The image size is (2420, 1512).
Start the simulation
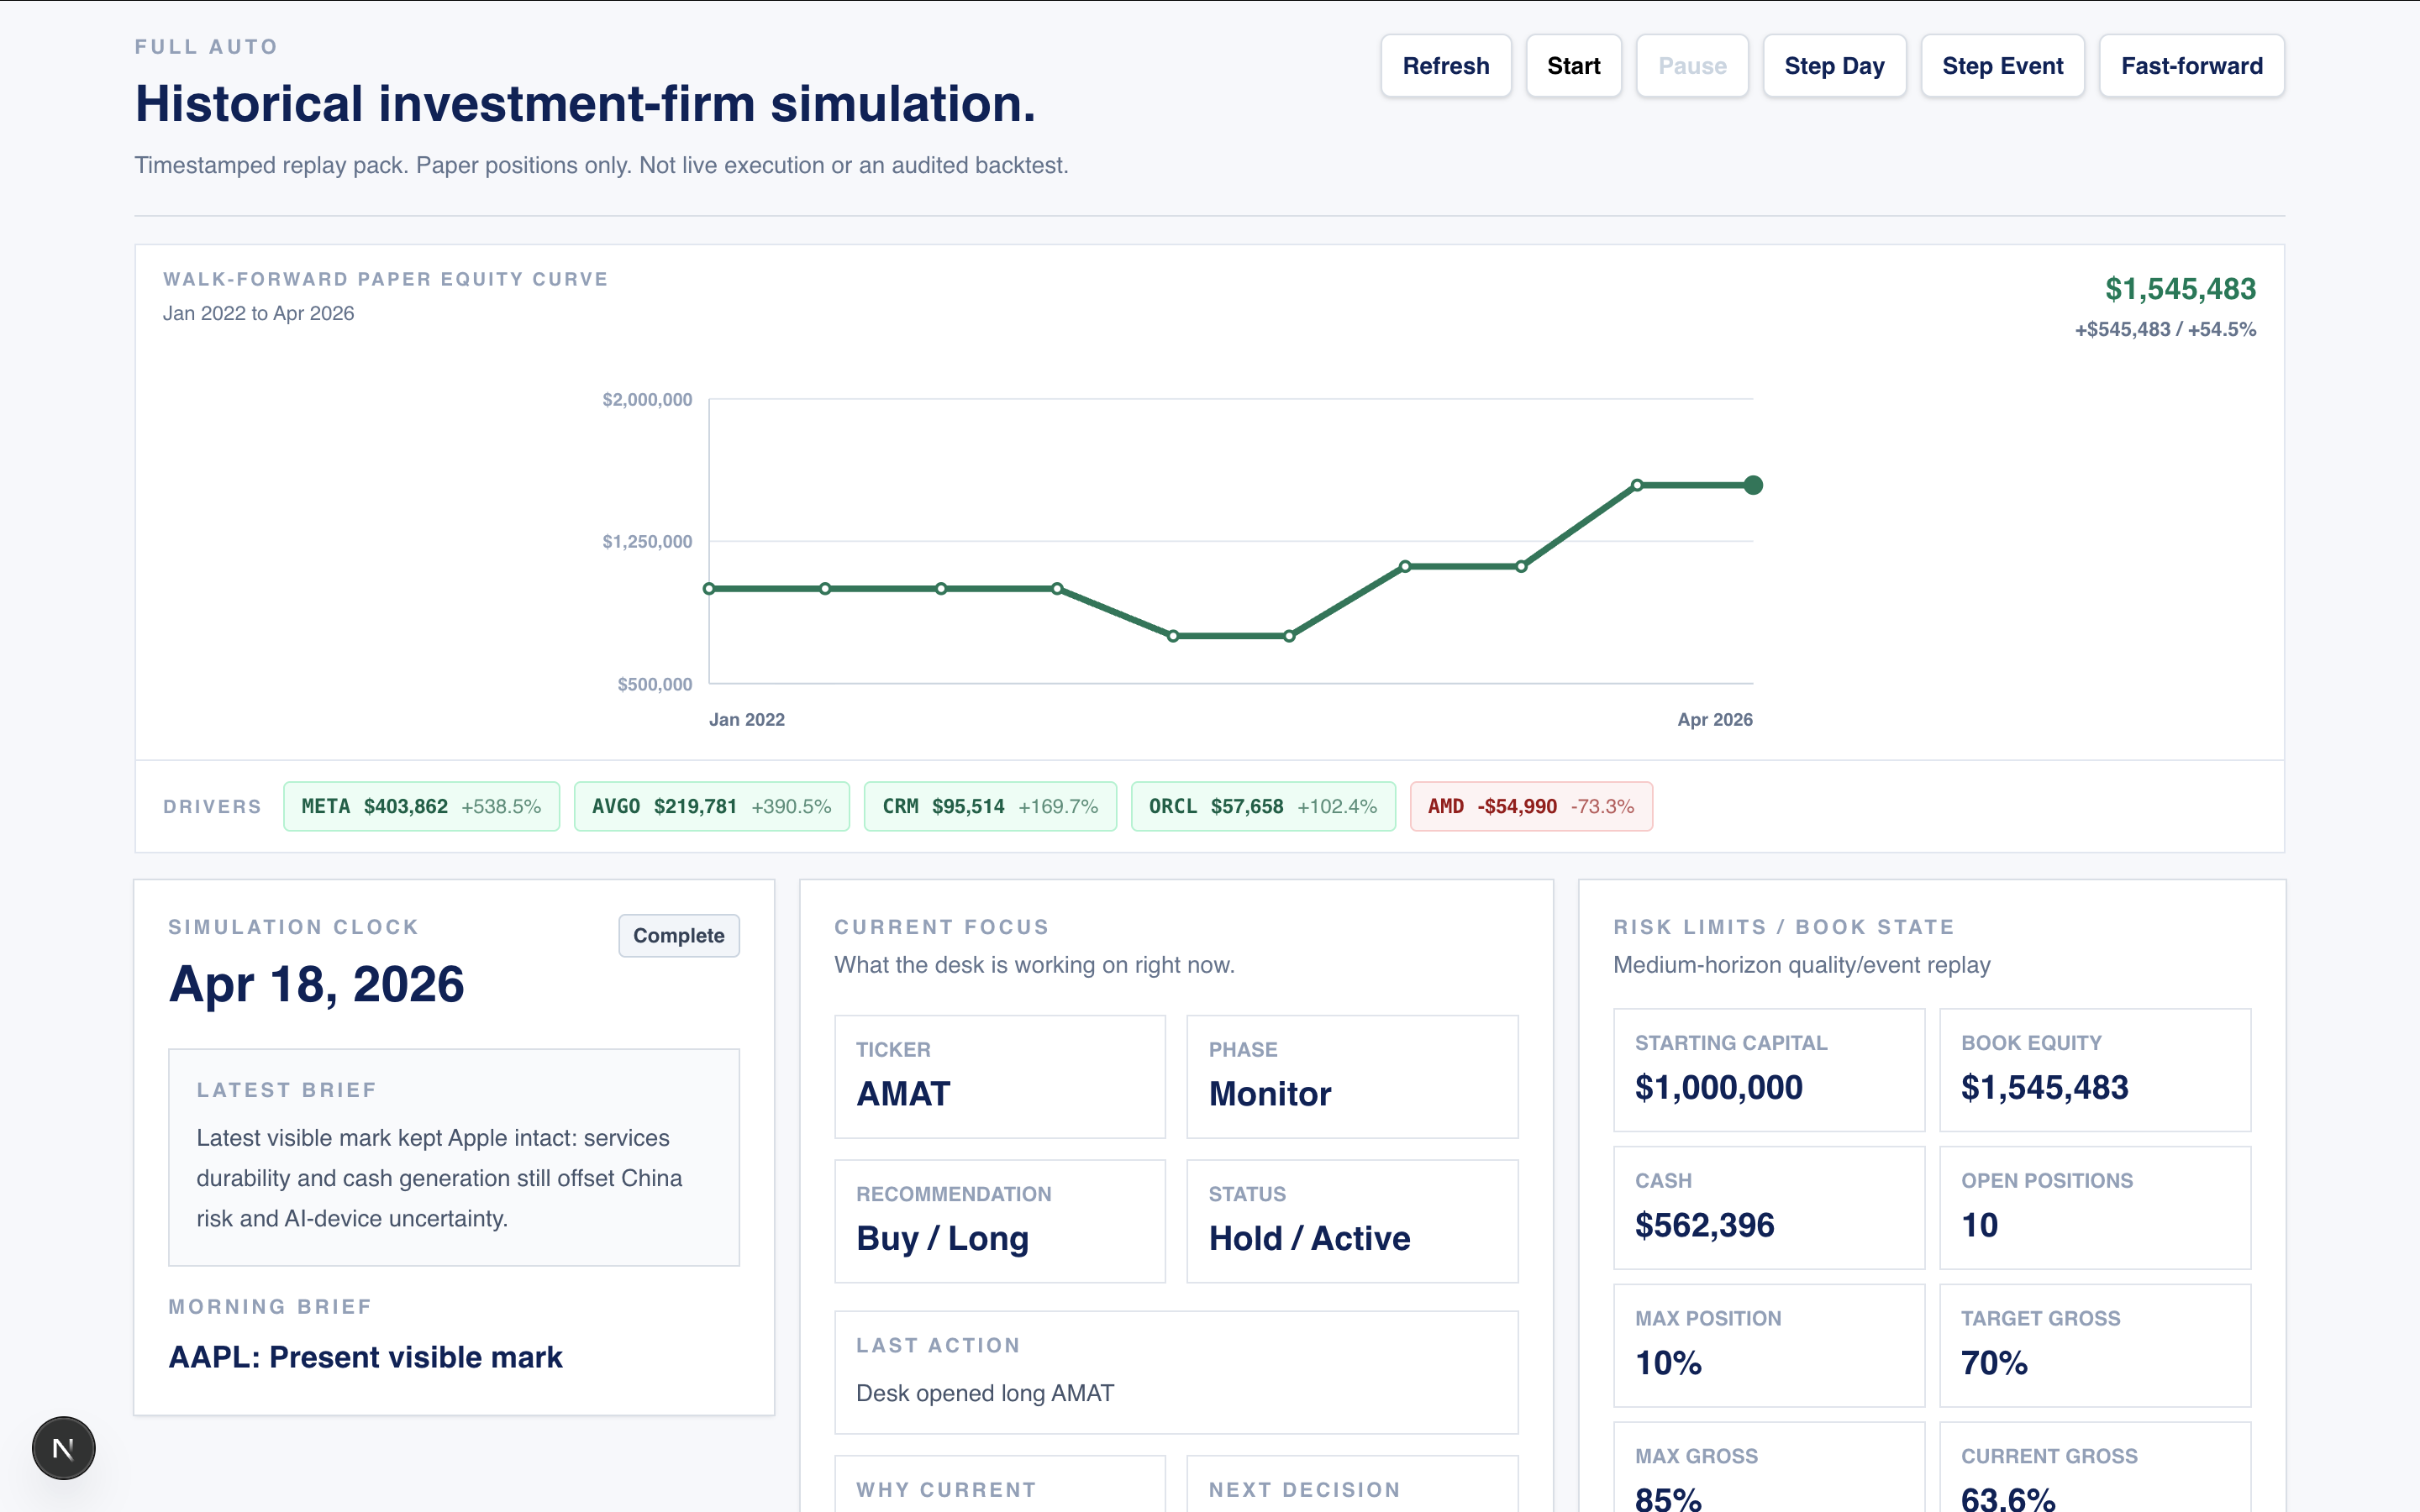pyautogui.click(x=1573, y=66)
